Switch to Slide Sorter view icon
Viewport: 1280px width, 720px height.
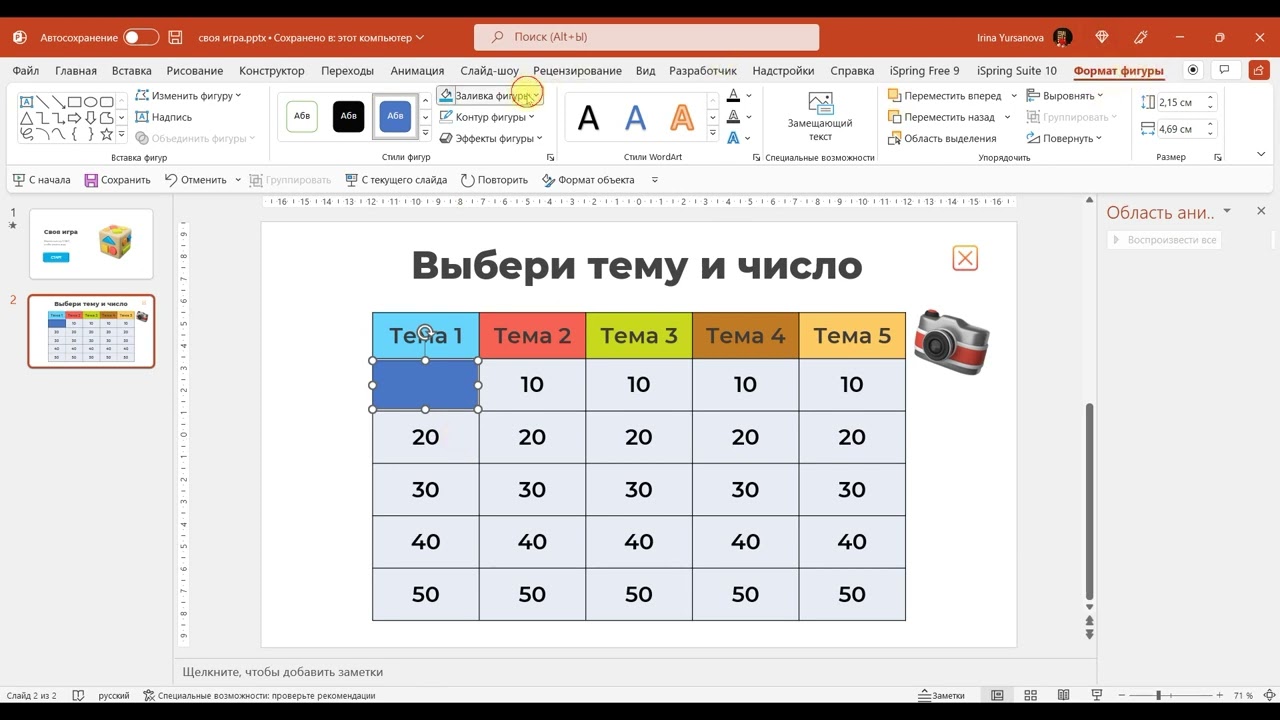point(1030,695)
